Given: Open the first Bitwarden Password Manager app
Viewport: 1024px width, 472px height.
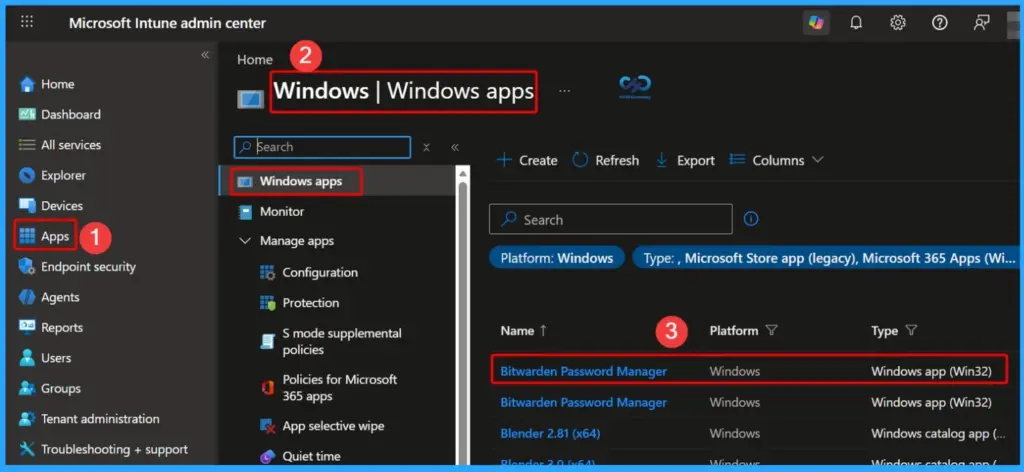Looking at the screenshot, I should pyautogui.click(x=583, y=371).
